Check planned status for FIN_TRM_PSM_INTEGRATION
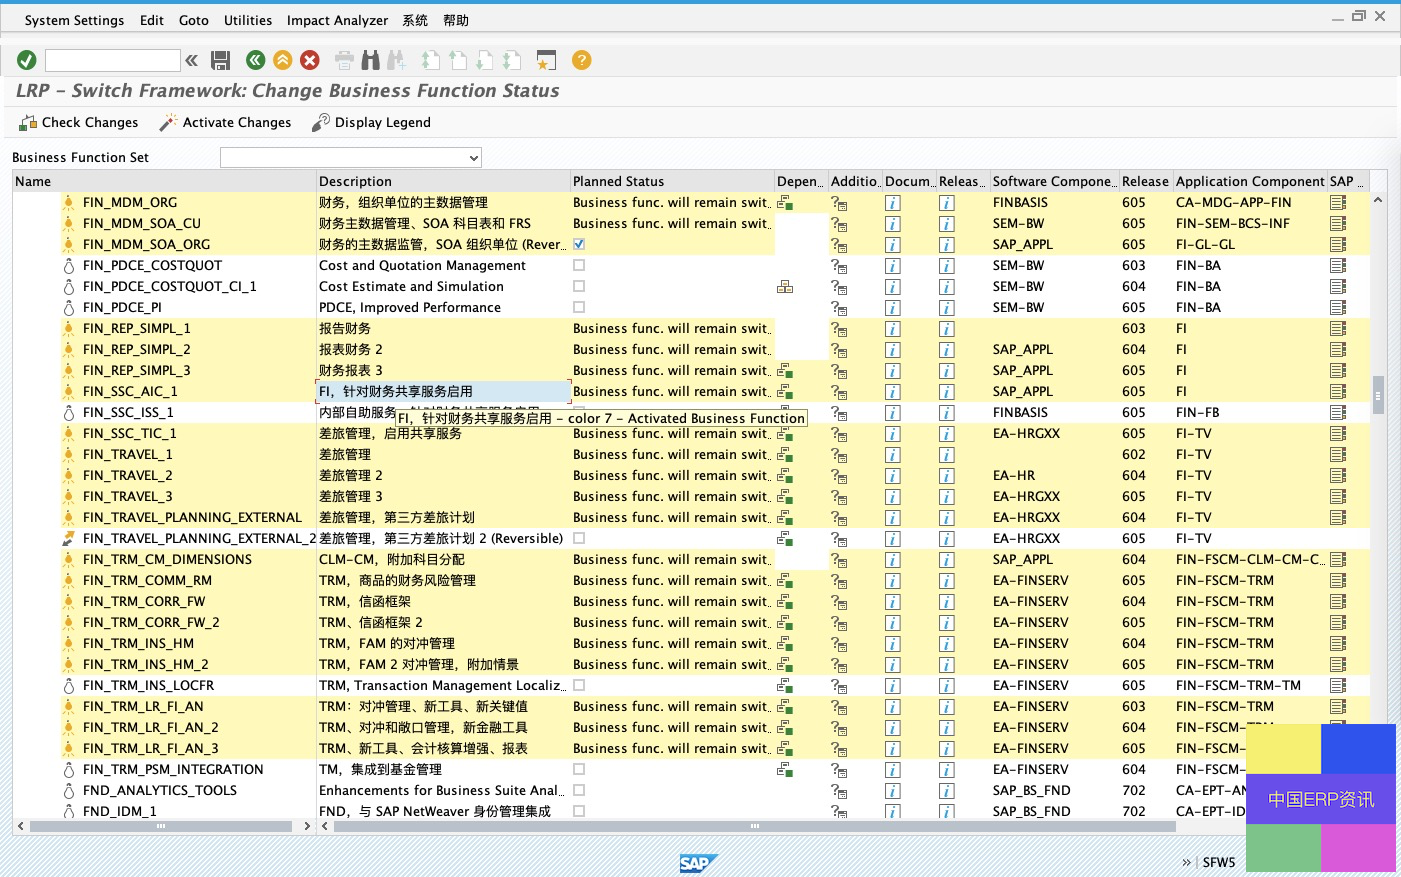The width and height of the screenshot is (1401, 877). (x=579, y=769)
